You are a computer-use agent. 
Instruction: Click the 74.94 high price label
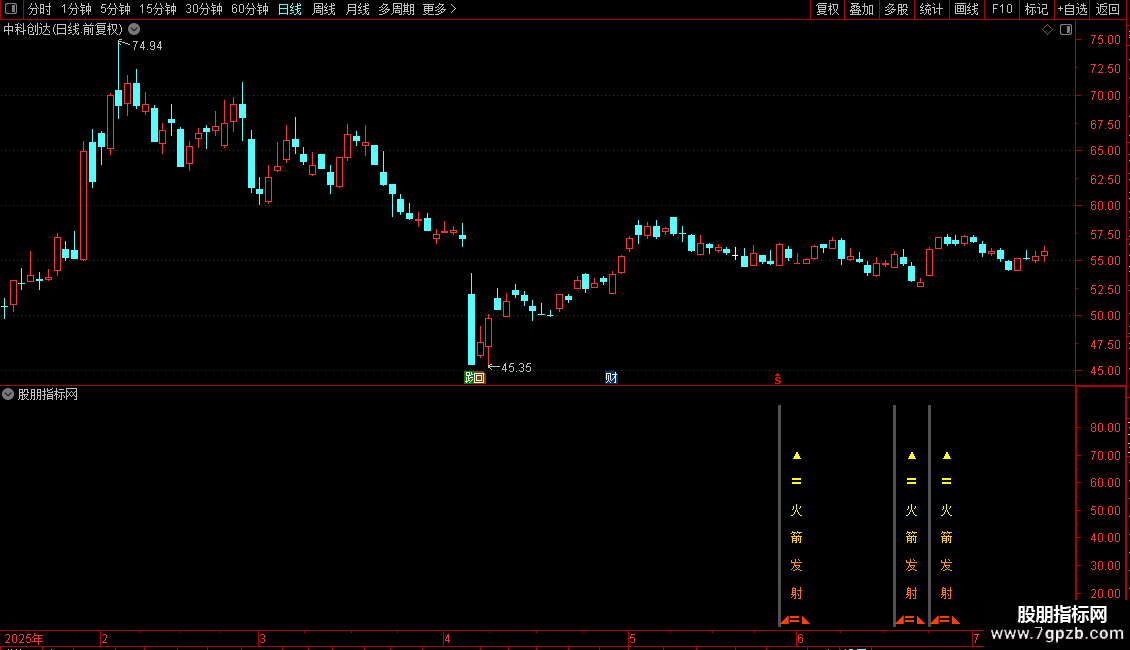pyautogui.click(x=147, y=46)
